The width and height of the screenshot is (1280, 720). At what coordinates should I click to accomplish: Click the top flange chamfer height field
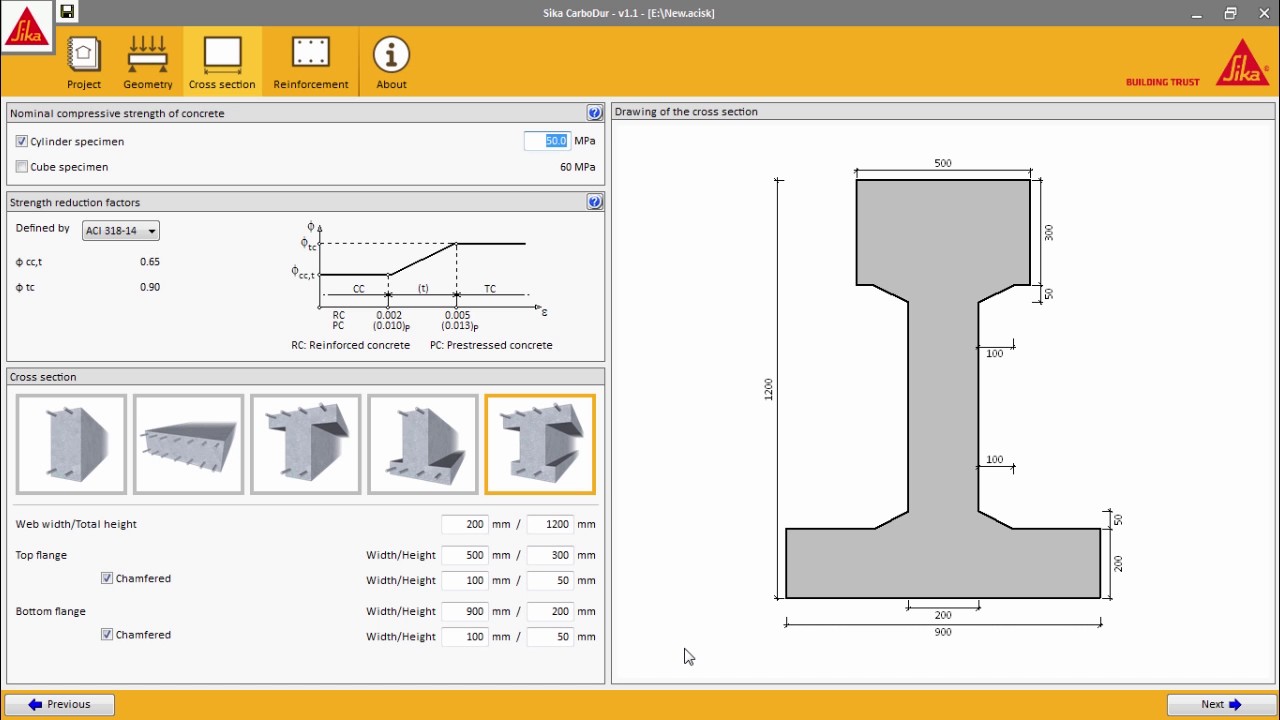(x=549, y=580)
